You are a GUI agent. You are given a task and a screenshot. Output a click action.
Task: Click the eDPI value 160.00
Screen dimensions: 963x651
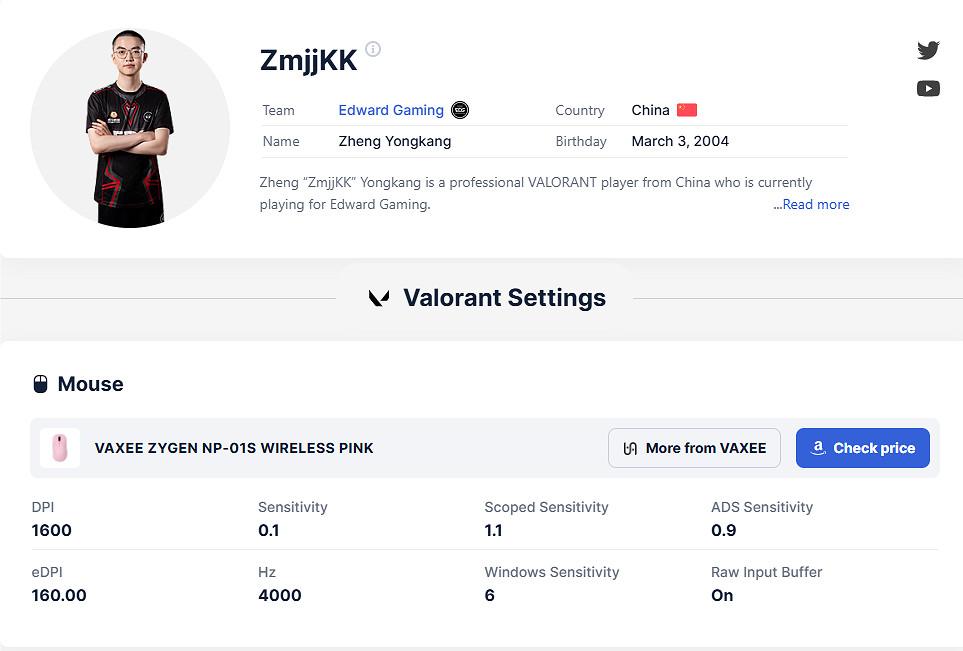pyautogui.click(x=59, y=595)
